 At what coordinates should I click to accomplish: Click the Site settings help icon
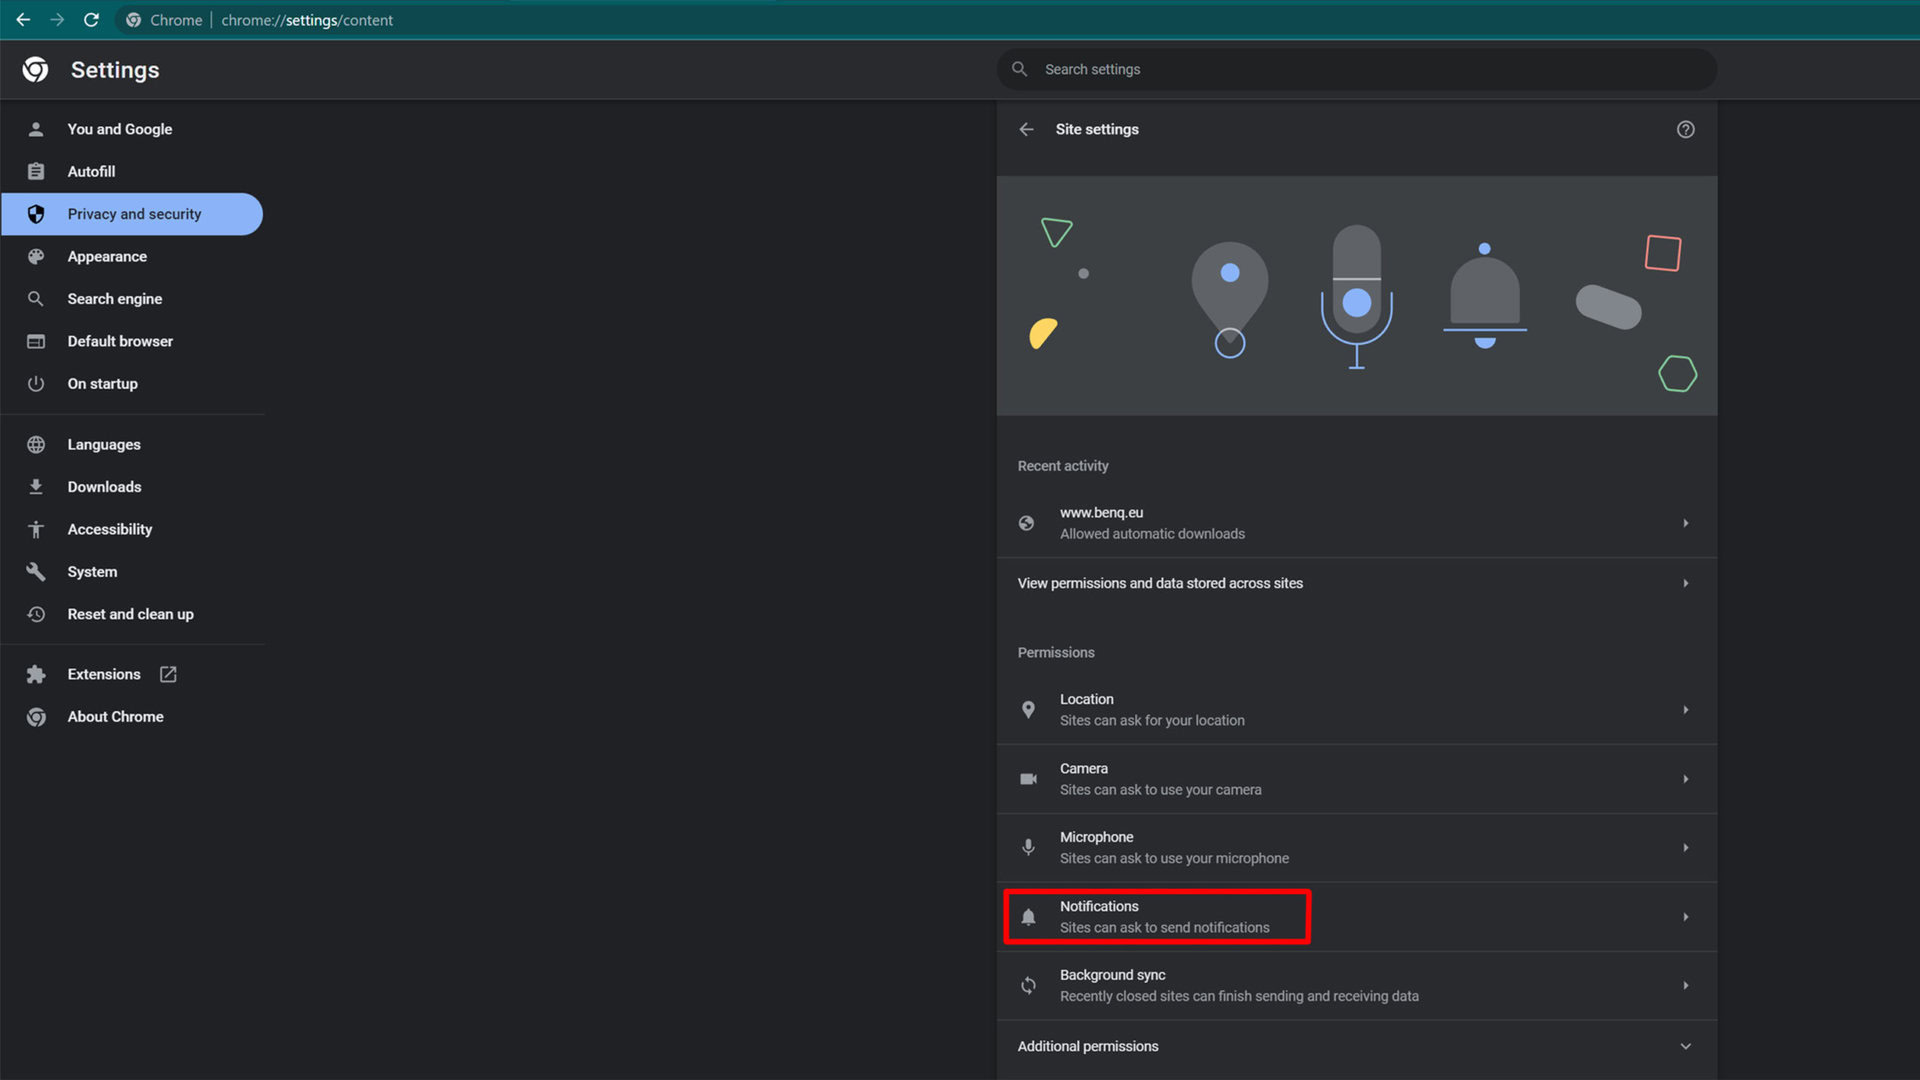click(1685, 129)
